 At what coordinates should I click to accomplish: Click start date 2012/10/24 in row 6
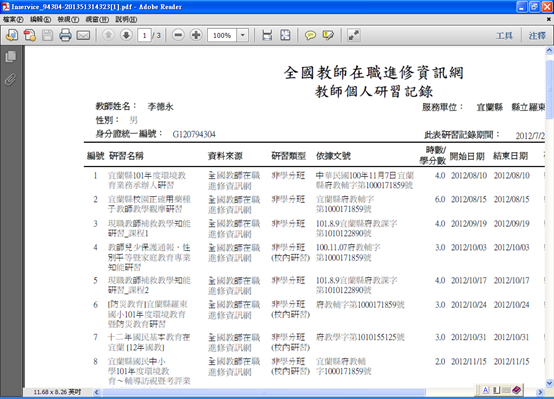469,305
